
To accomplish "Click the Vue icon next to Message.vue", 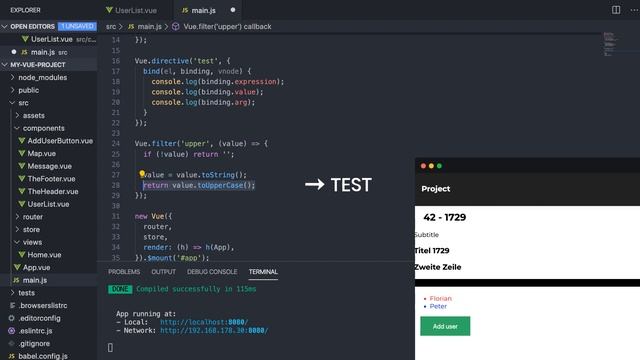I will 22,166.
